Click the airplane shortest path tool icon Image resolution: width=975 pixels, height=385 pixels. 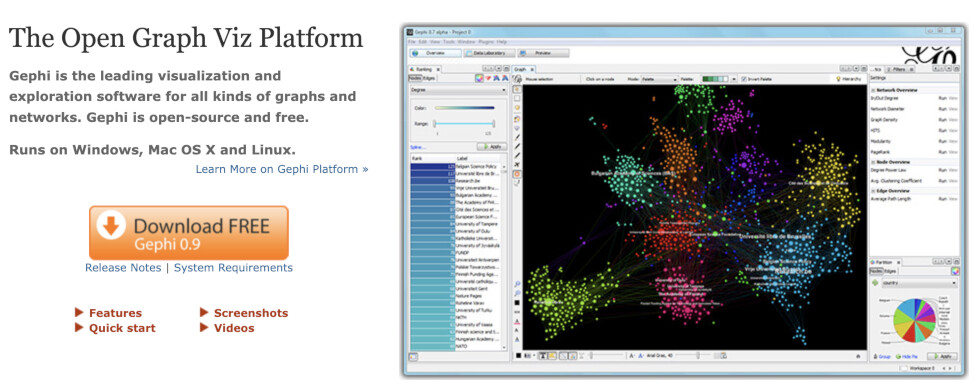tap(517, 164)
